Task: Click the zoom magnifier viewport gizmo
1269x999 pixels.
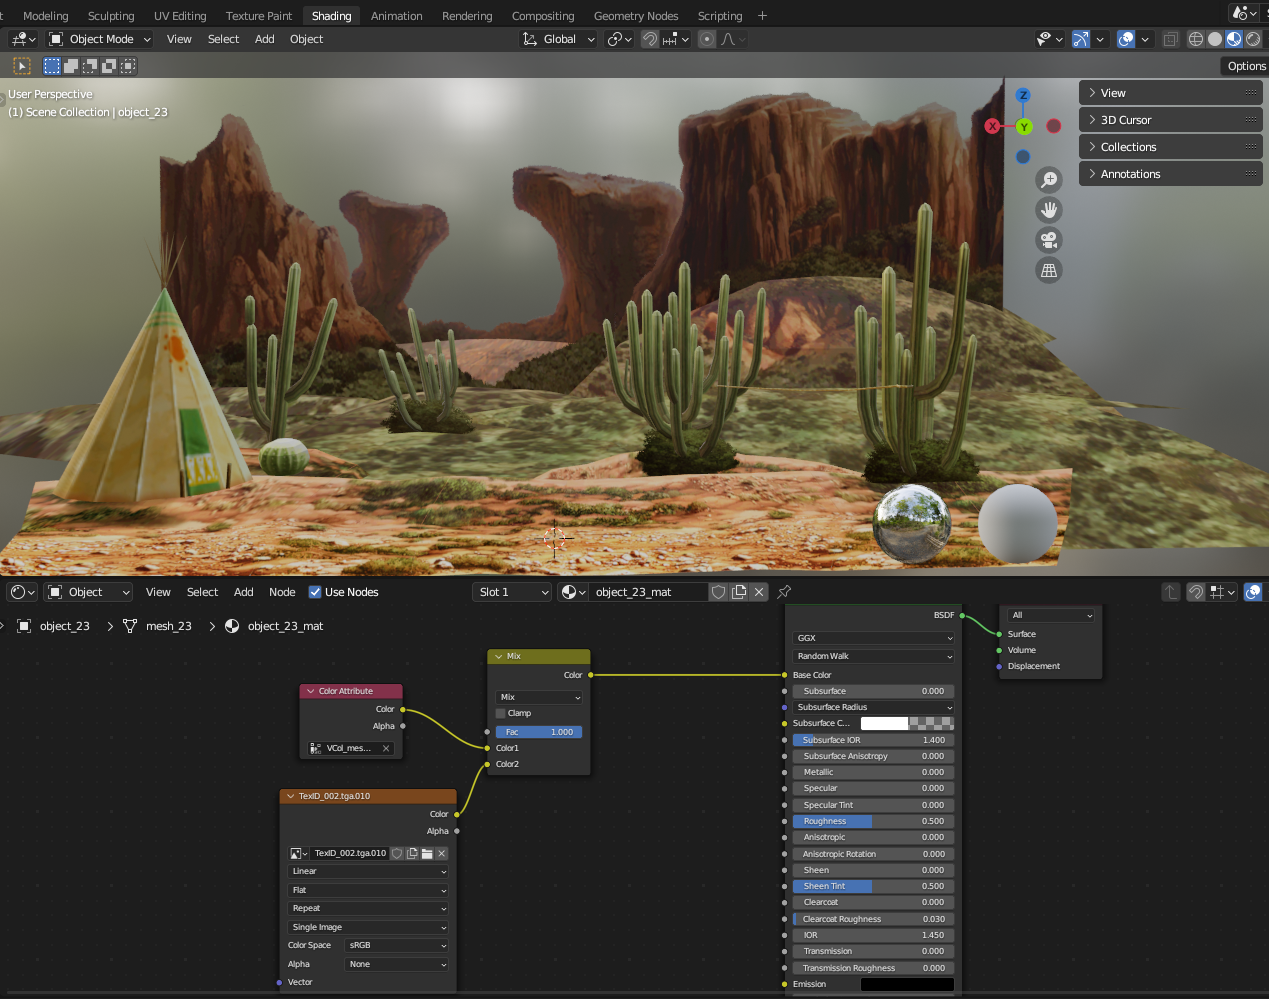Action: pos(1049,180)
